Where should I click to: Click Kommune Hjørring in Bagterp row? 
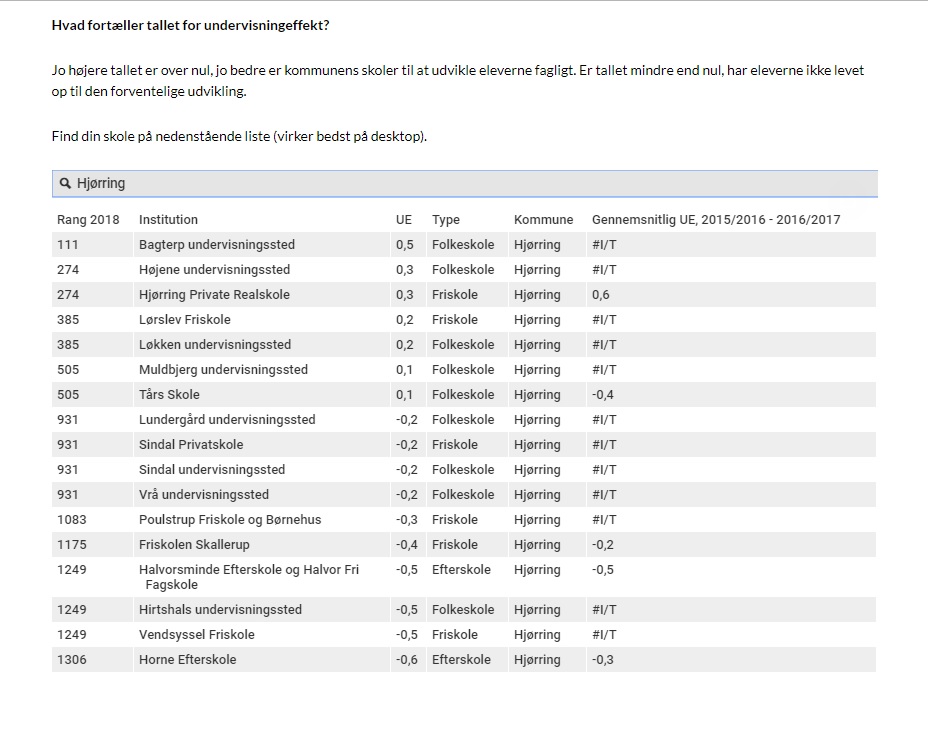[x=537, y=244]
